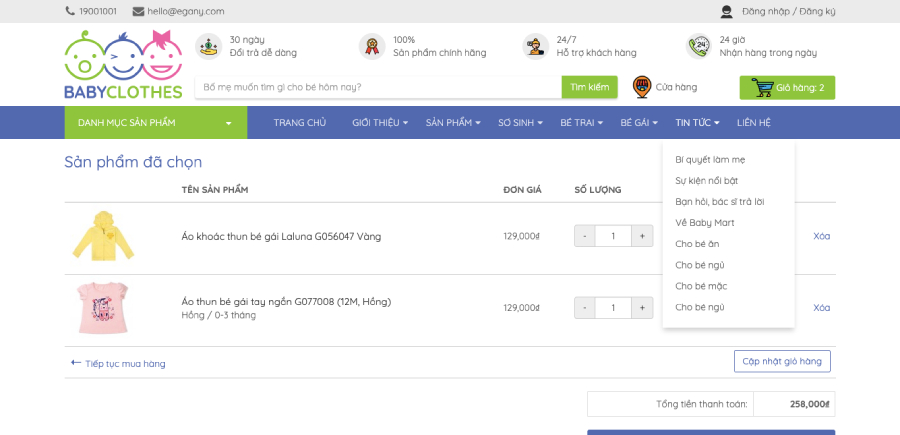Click the Đơn giá column header
Image resolution: width=900 pixels, height=435 pixels.
pyautogui.click(x=522, y=189)
